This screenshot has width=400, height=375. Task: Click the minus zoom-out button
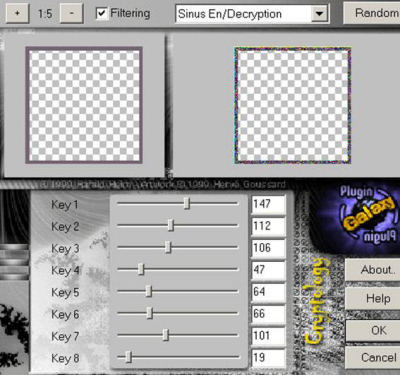click(72, 13)
